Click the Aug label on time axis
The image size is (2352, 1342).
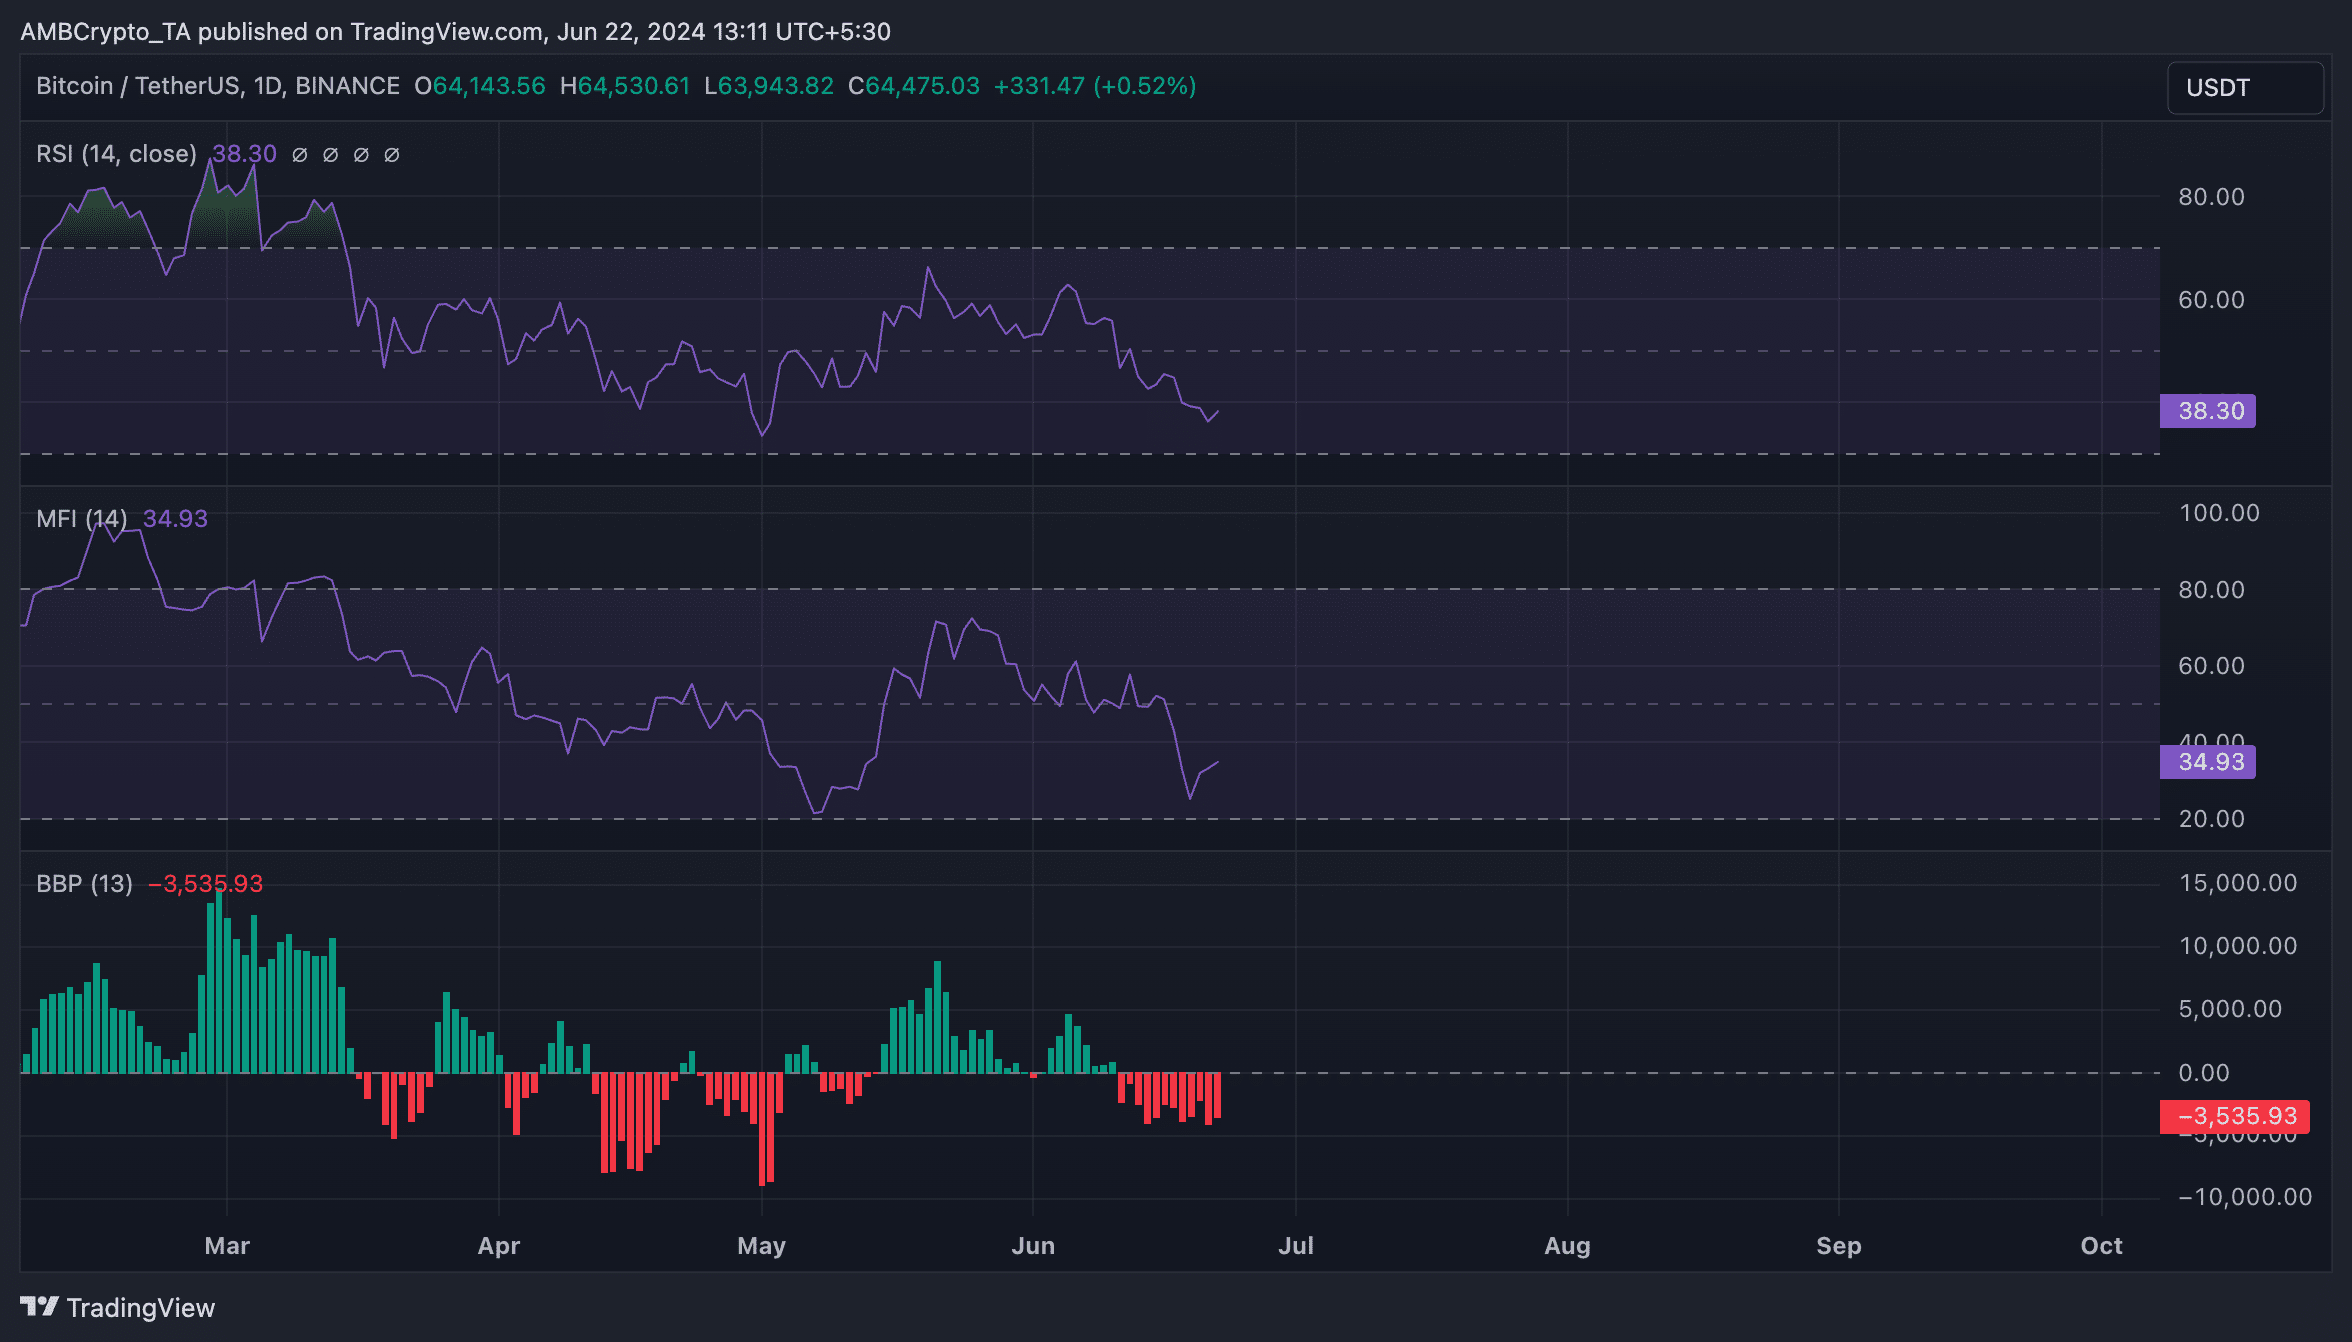pos(1567,1246)
